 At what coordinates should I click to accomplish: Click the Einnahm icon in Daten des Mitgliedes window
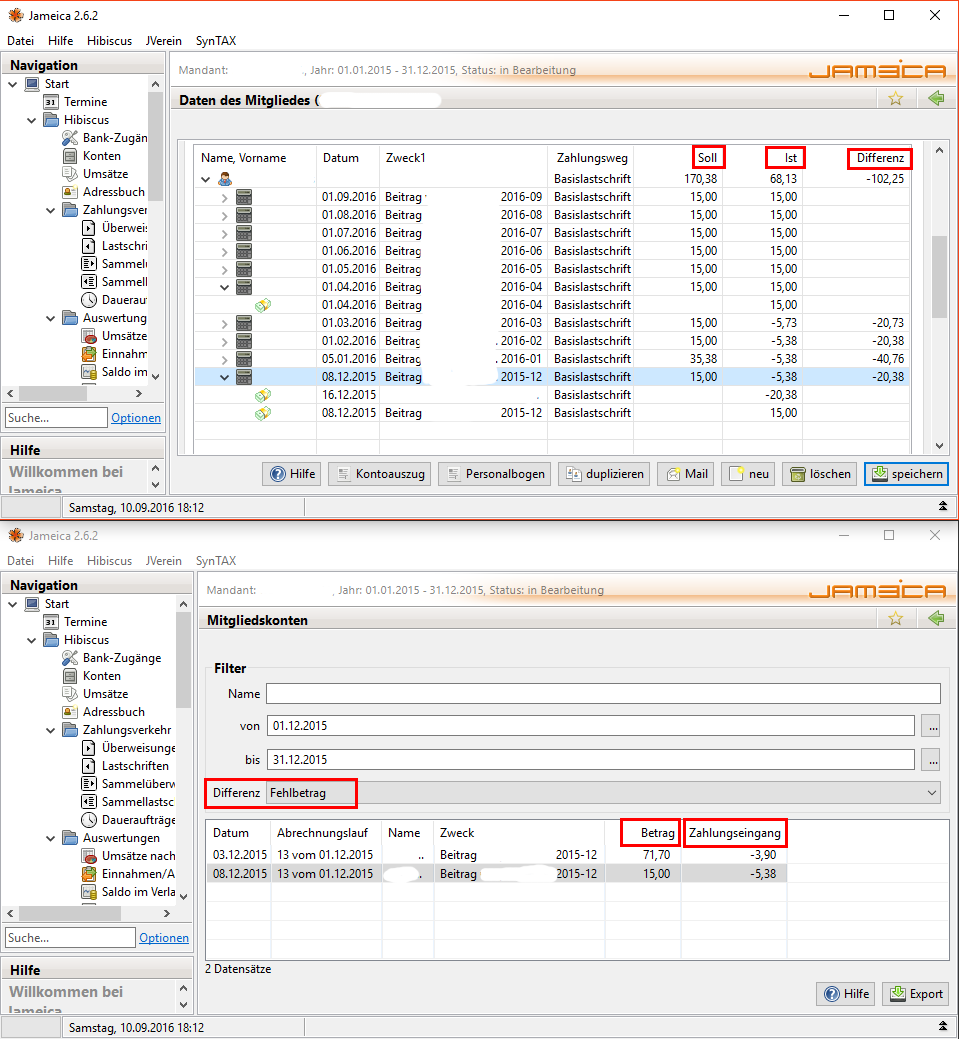point(89,354)
